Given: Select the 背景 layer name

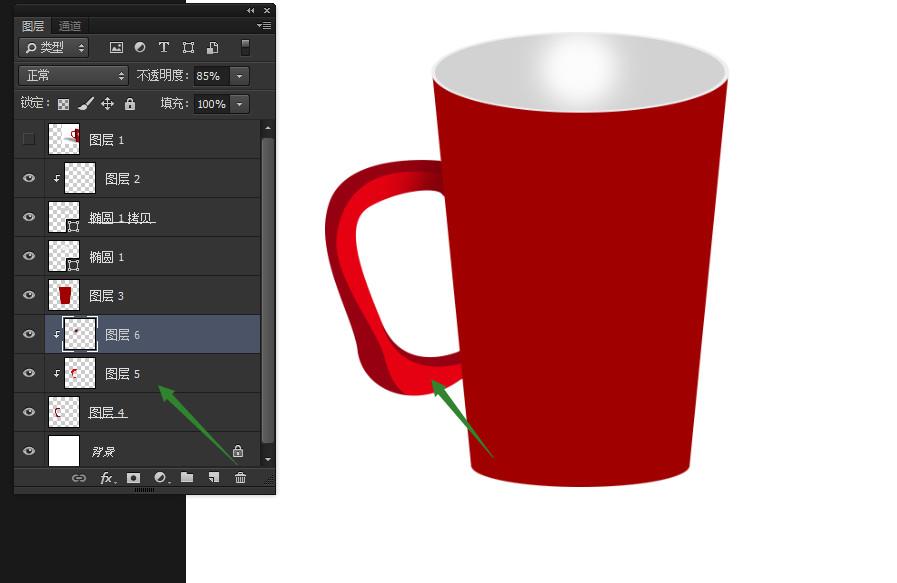Looking at the screenshot, I should point(103,451).
